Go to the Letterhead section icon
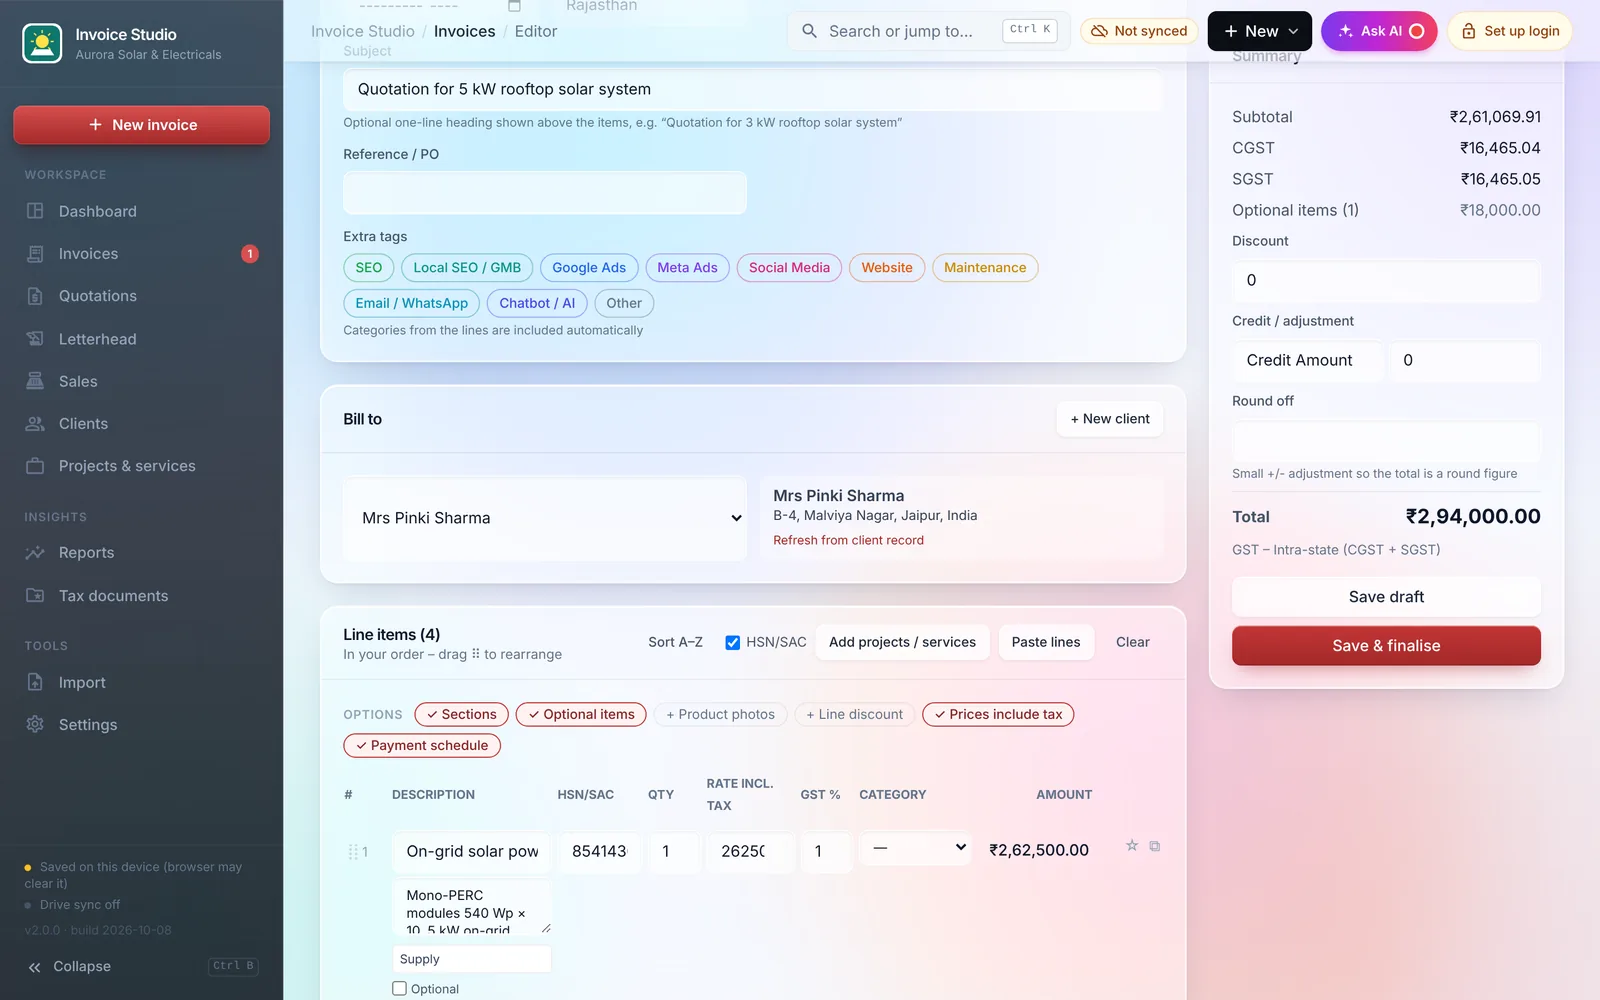The image size is (1600, 1000). (x=35, y=339)
